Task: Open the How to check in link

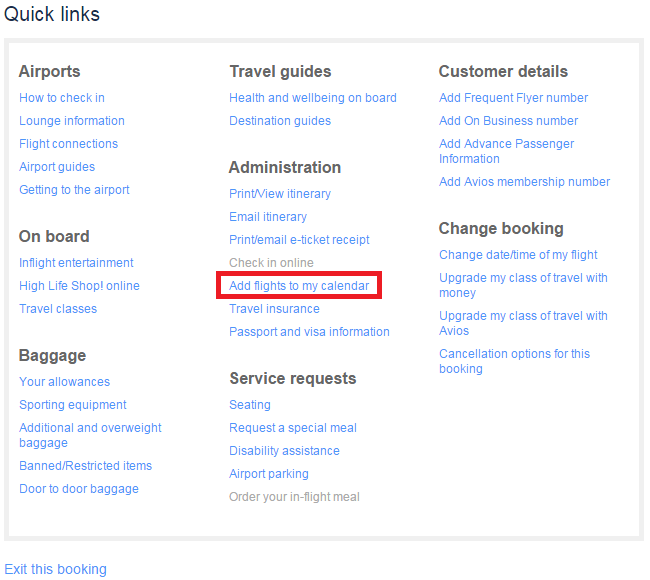Action: tap(62, 98)
